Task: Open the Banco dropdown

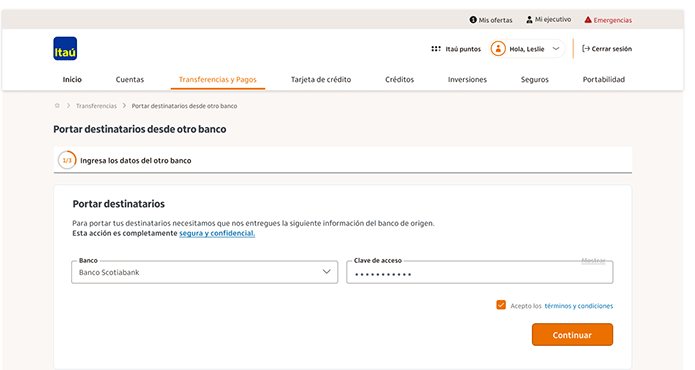Action: point(204,272)
